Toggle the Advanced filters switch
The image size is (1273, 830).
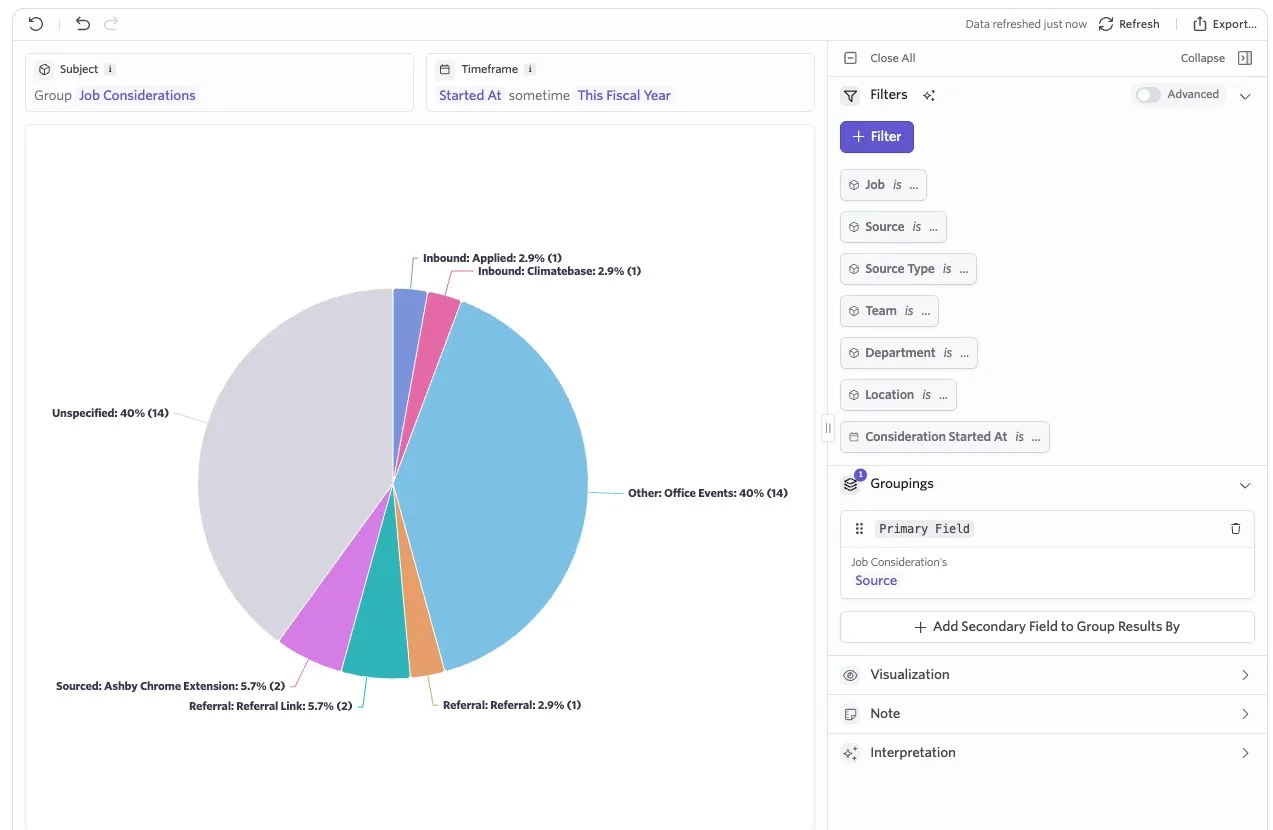tap(1148, 94)
